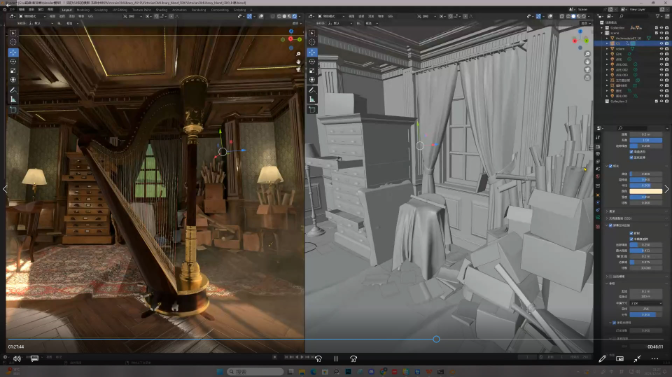Toggle captions in the video player
Image resolution: width=672 pixels, height=377 pixels.
(x=34, y=359)
